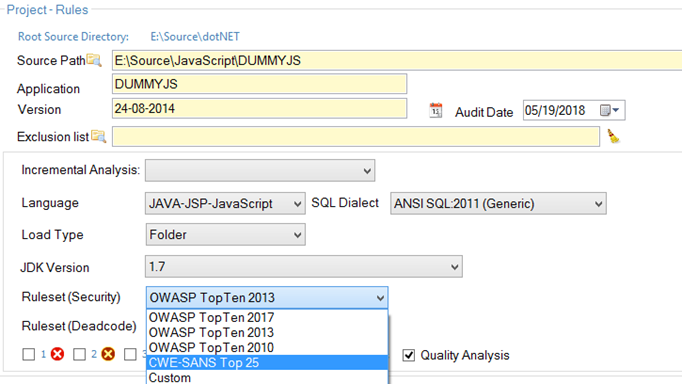Toggle the severity 2 checkbox
Image resolution: width=682 pixels, height=384 pixels.
point(79,354)
